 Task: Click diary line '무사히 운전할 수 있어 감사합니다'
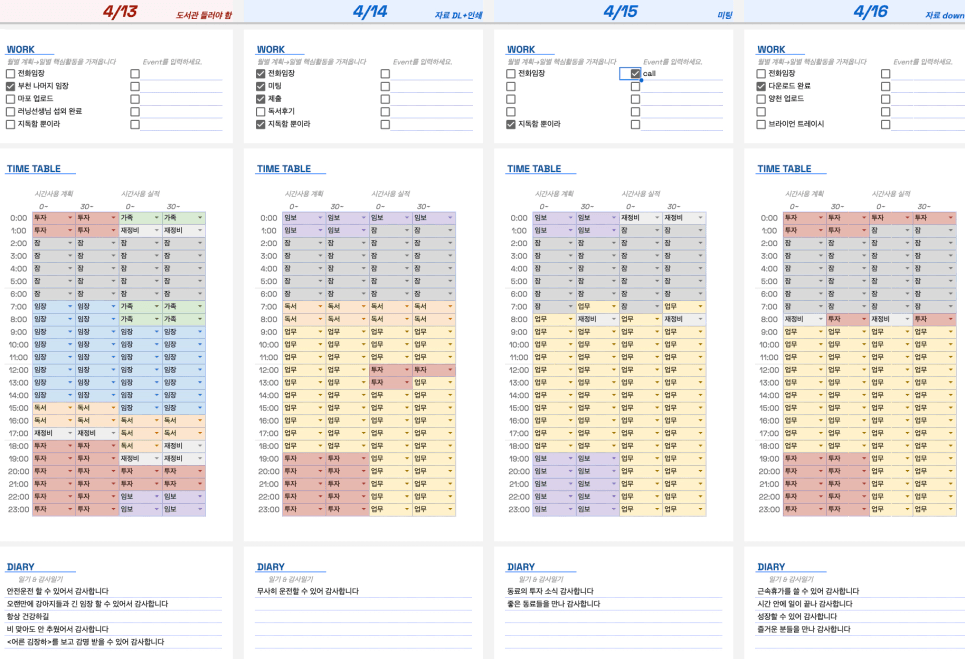point(308,591)
